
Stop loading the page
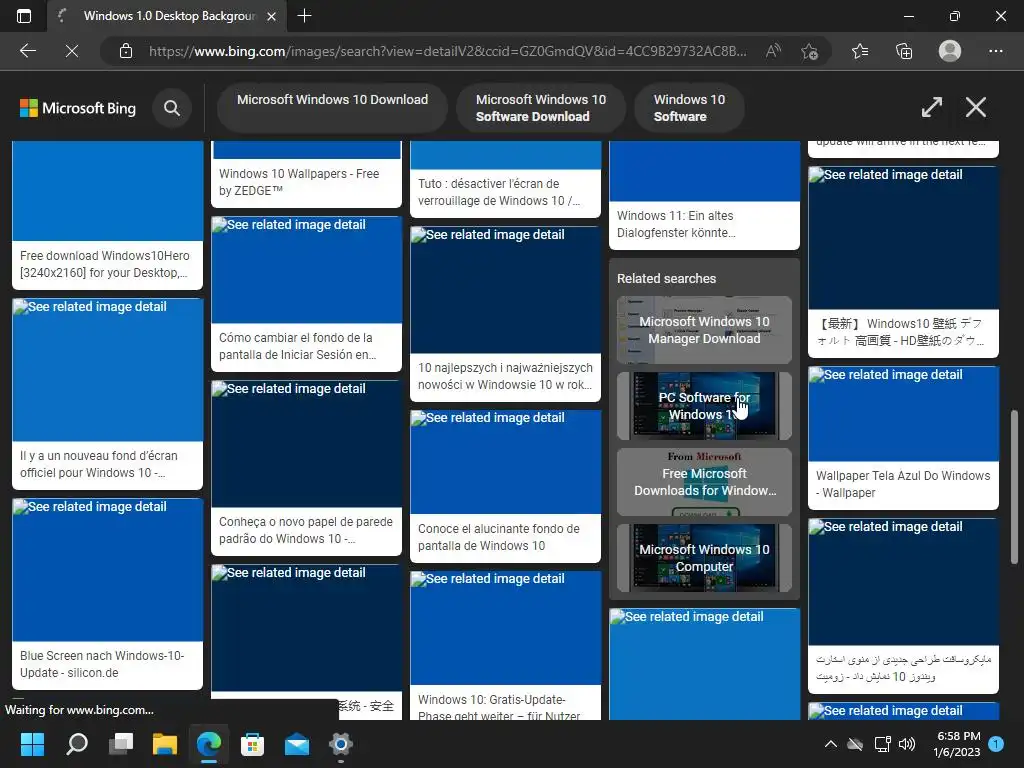72,51
